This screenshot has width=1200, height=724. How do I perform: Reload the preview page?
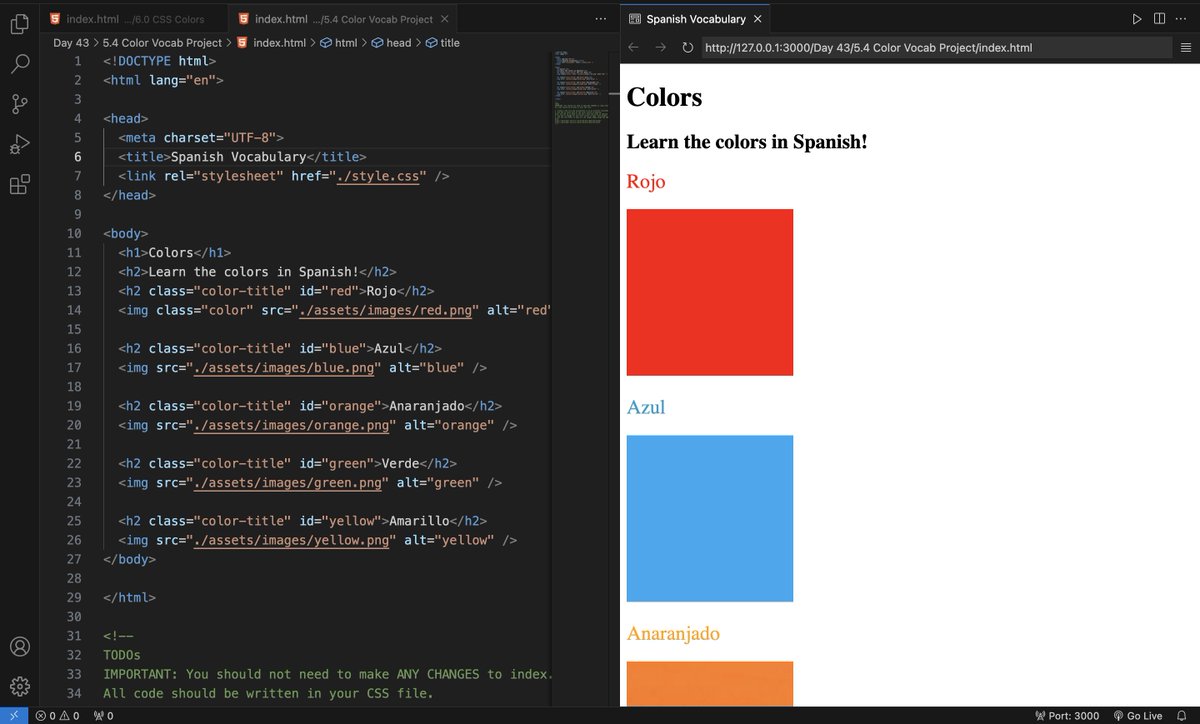[x=687, y=47]
